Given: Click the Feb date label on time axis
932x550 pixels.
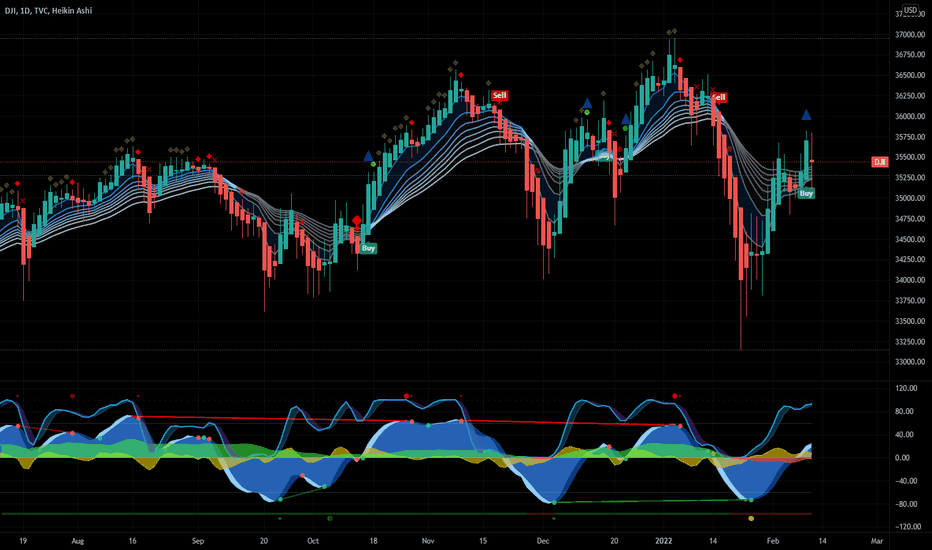Looking at the screenshot, I should click(772, 541).
